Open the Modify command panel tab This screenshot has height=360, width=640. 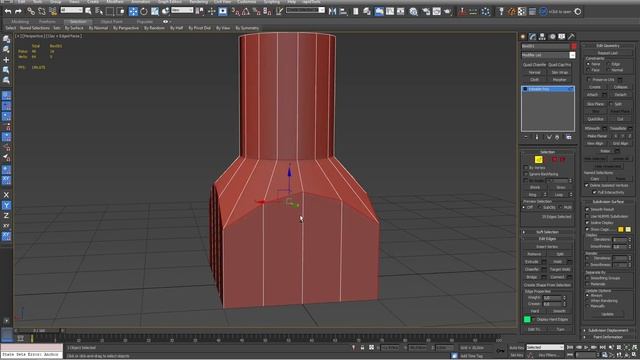pos(533,37)
